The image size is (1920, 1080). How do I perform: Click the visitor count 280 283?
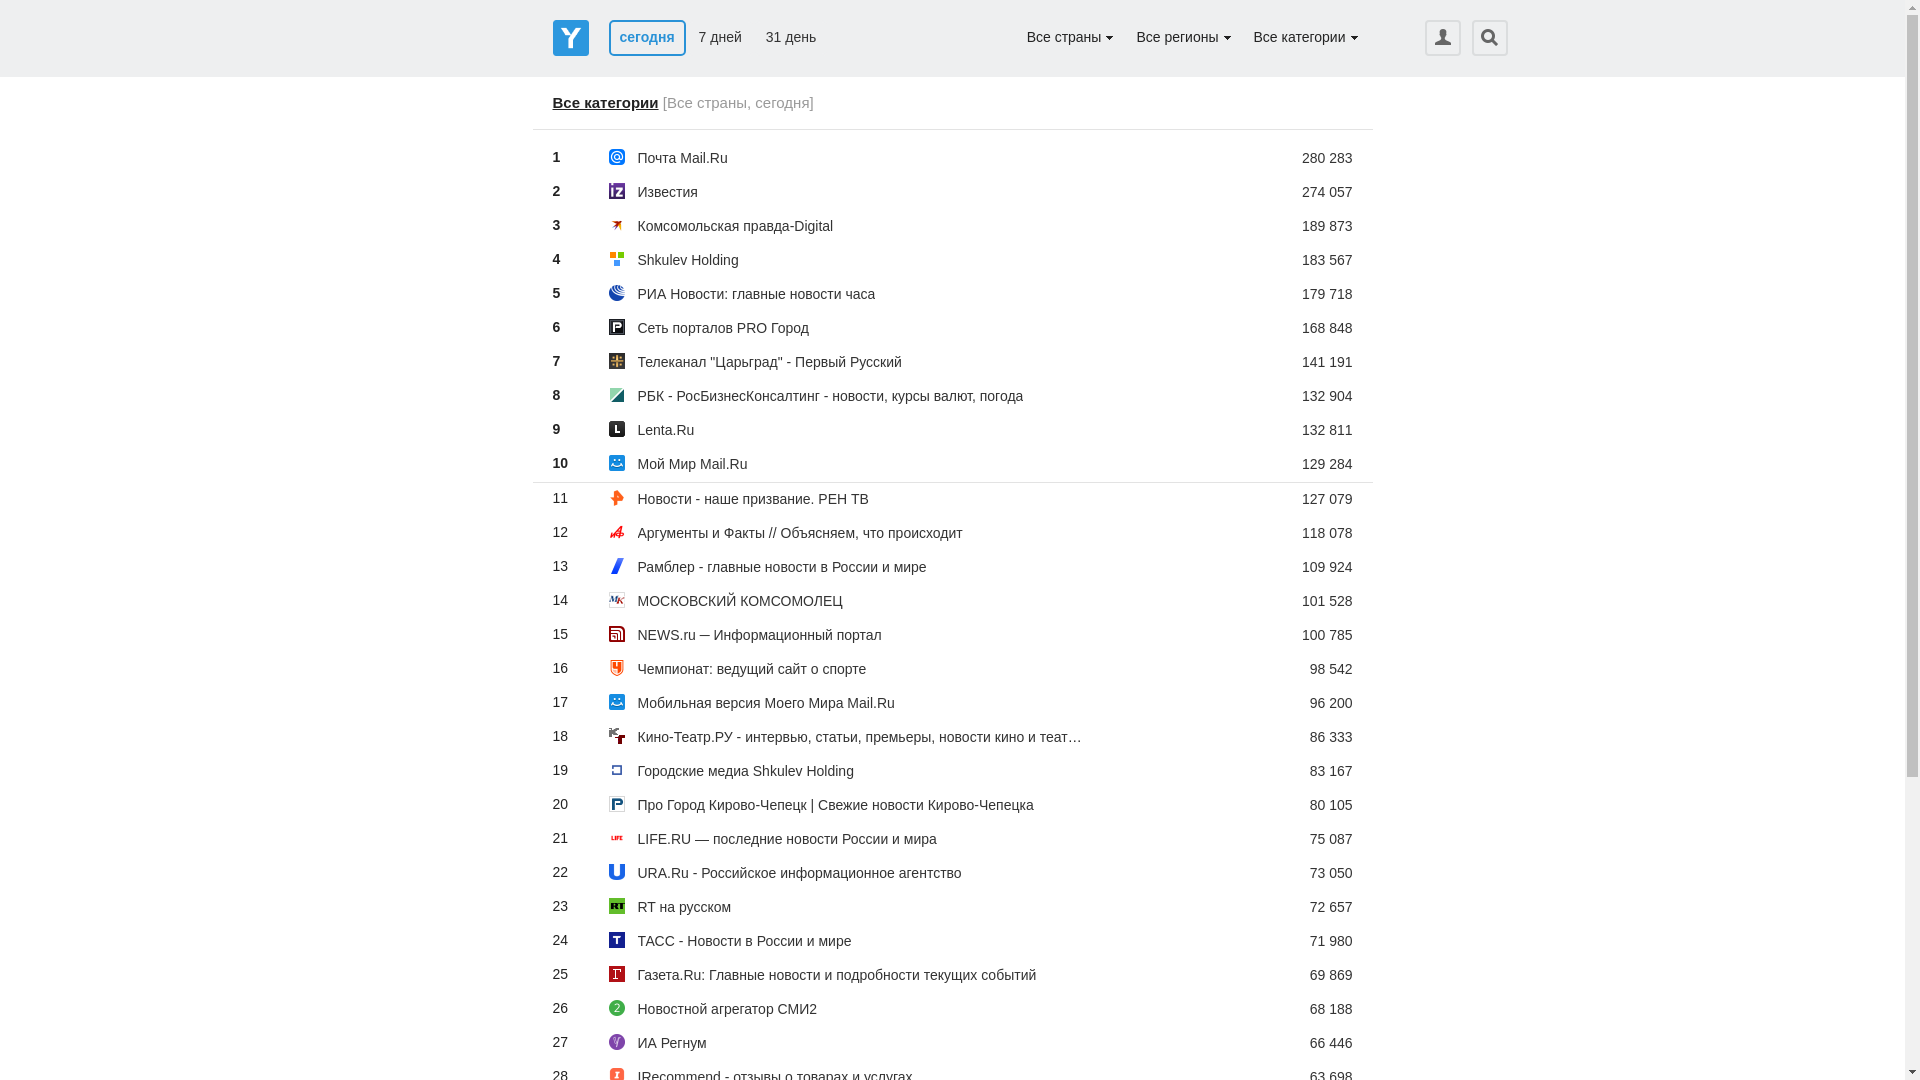point(1327,158)
